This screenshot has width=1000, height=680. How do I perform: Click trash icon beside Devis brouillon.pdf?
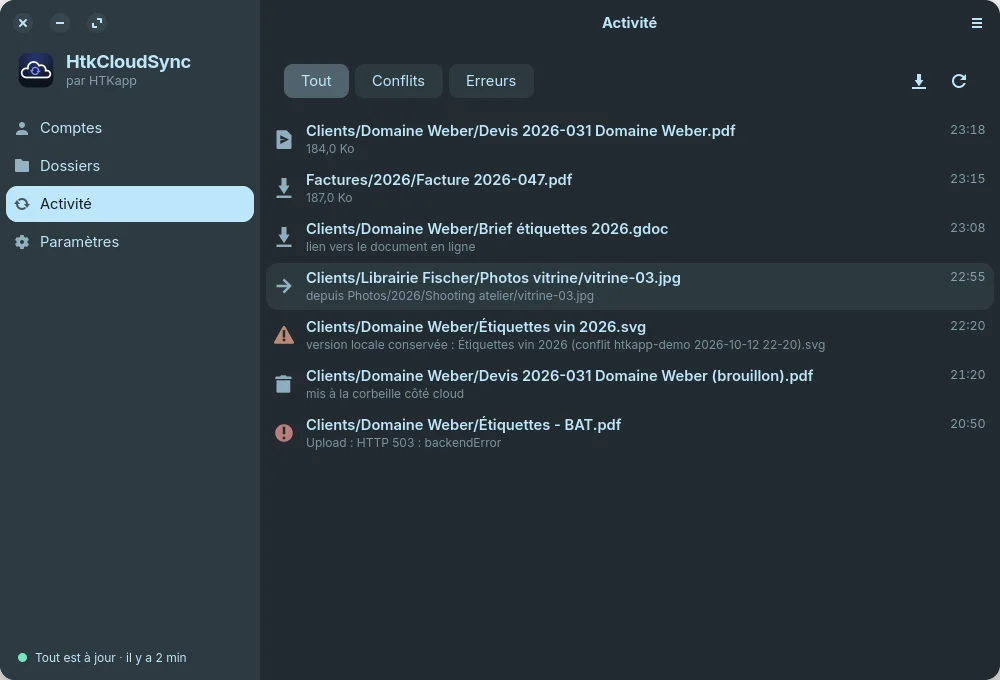pyautogui.click(x=284, y=384)
